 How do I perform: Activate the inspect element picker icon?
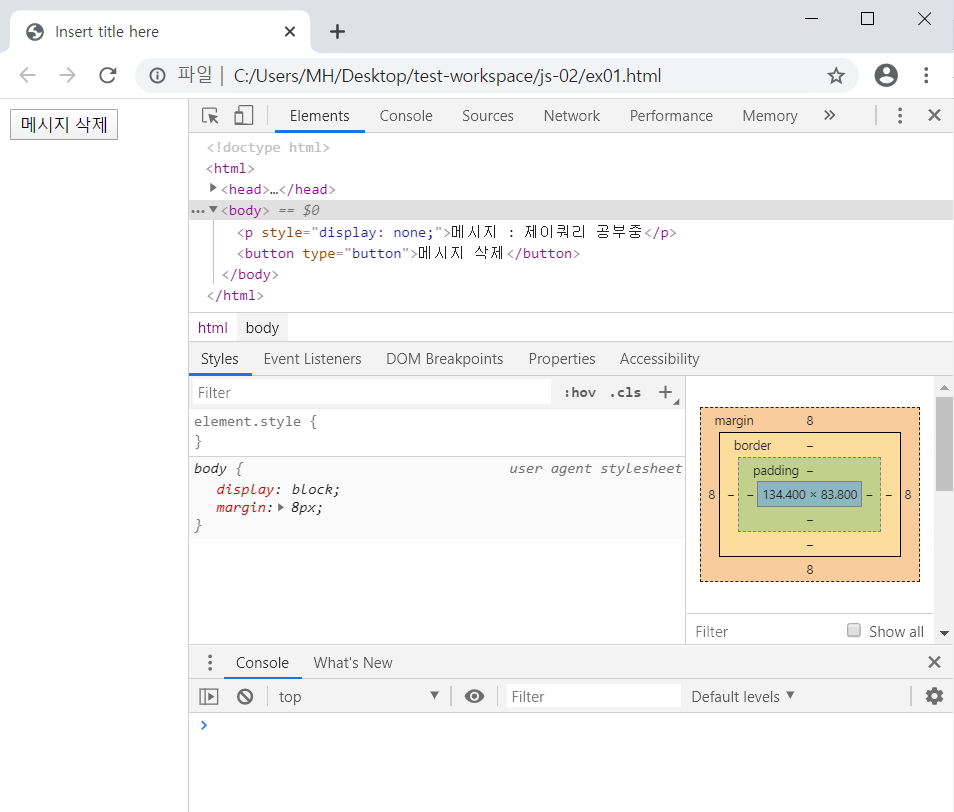point(210,116)
